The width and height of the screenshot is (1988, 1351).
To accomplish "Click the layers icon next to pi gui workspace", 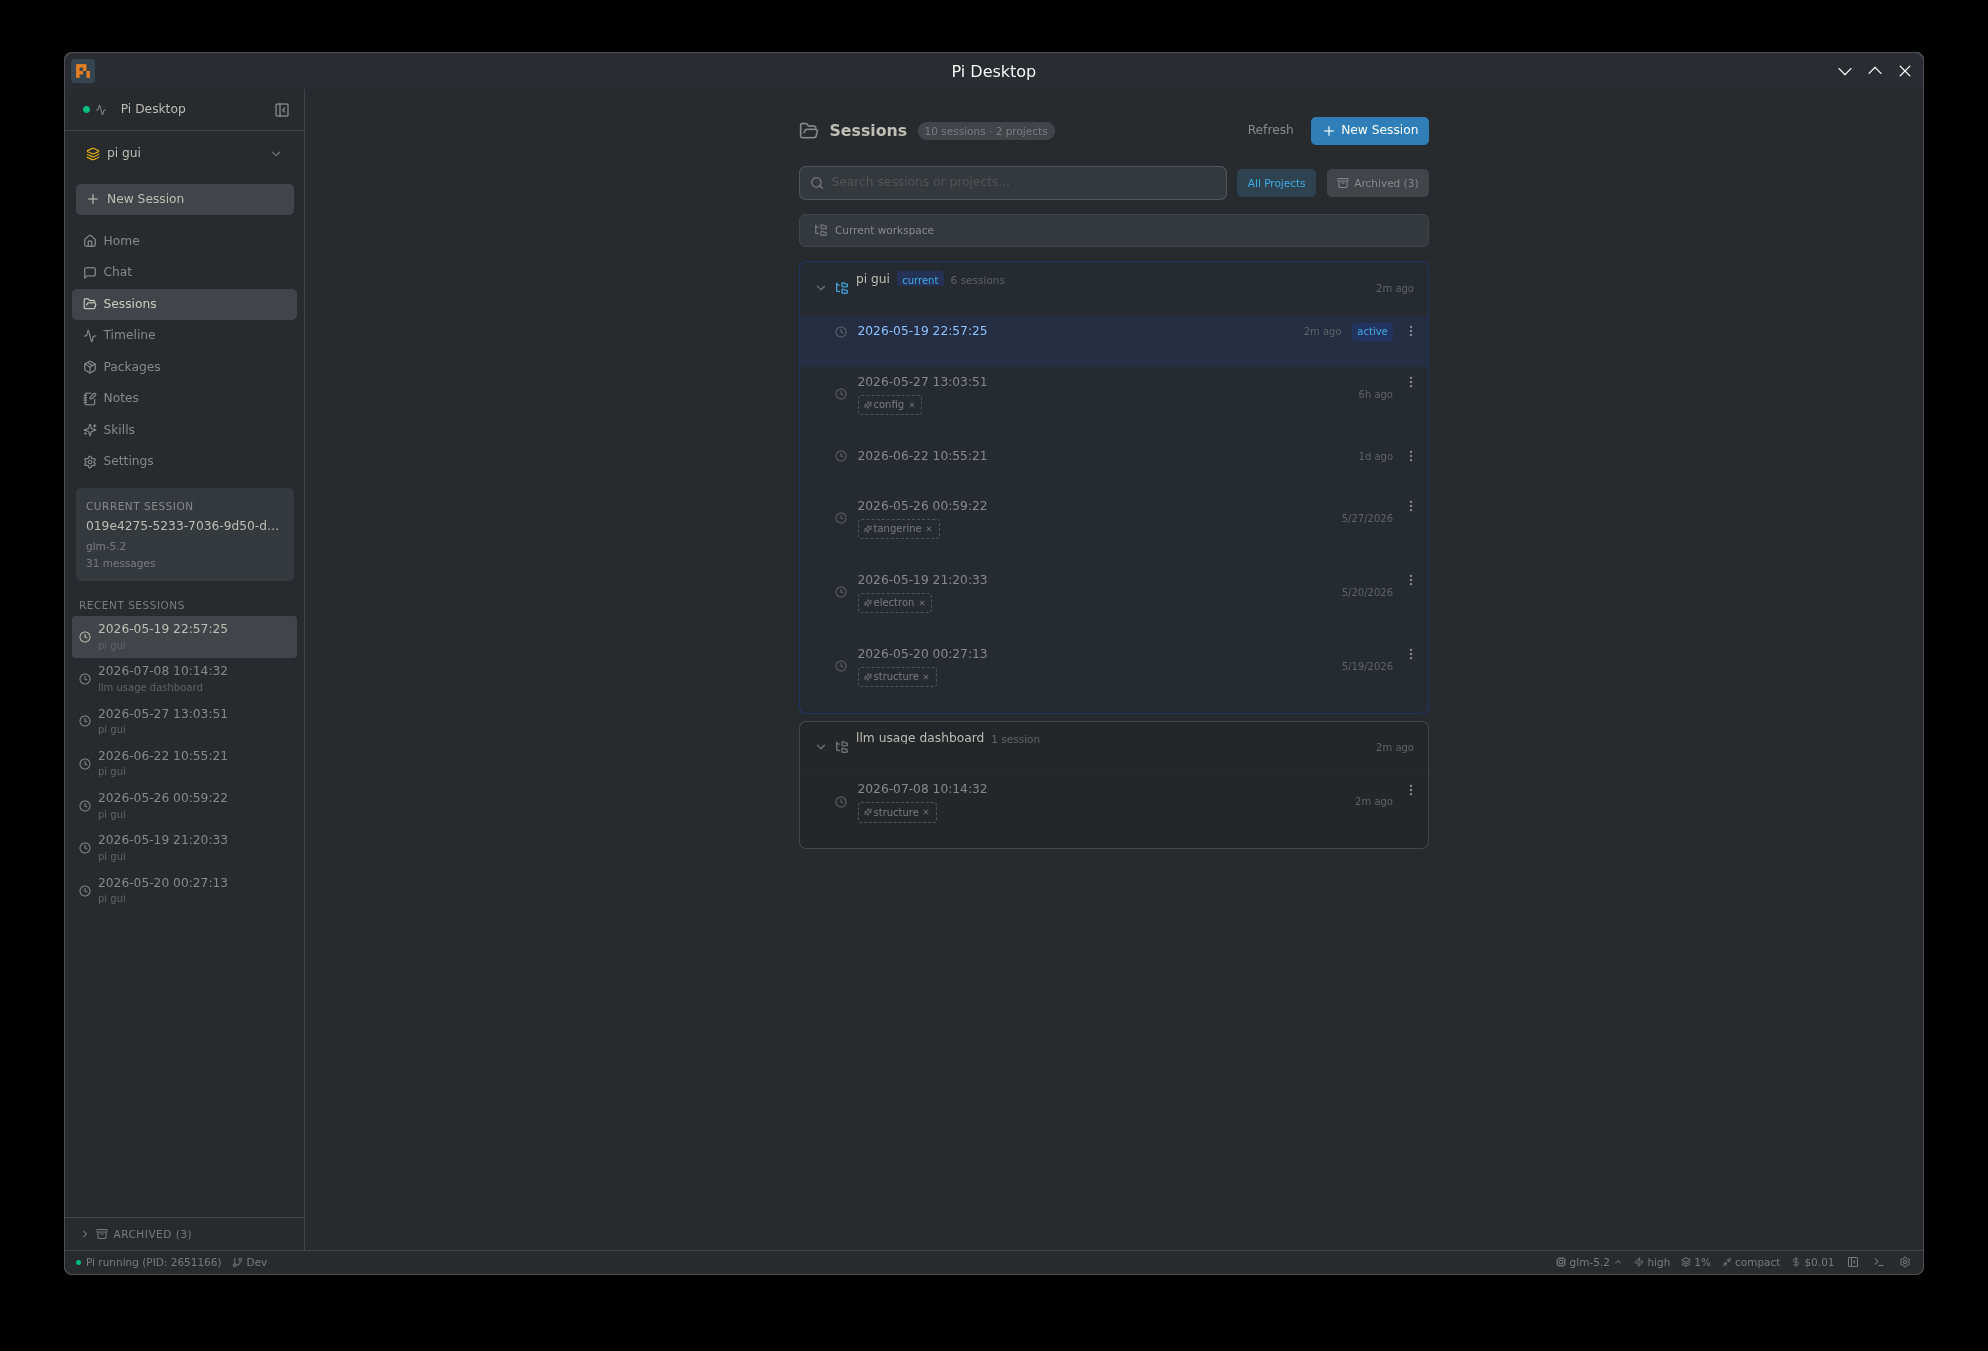I will (93, 154).
